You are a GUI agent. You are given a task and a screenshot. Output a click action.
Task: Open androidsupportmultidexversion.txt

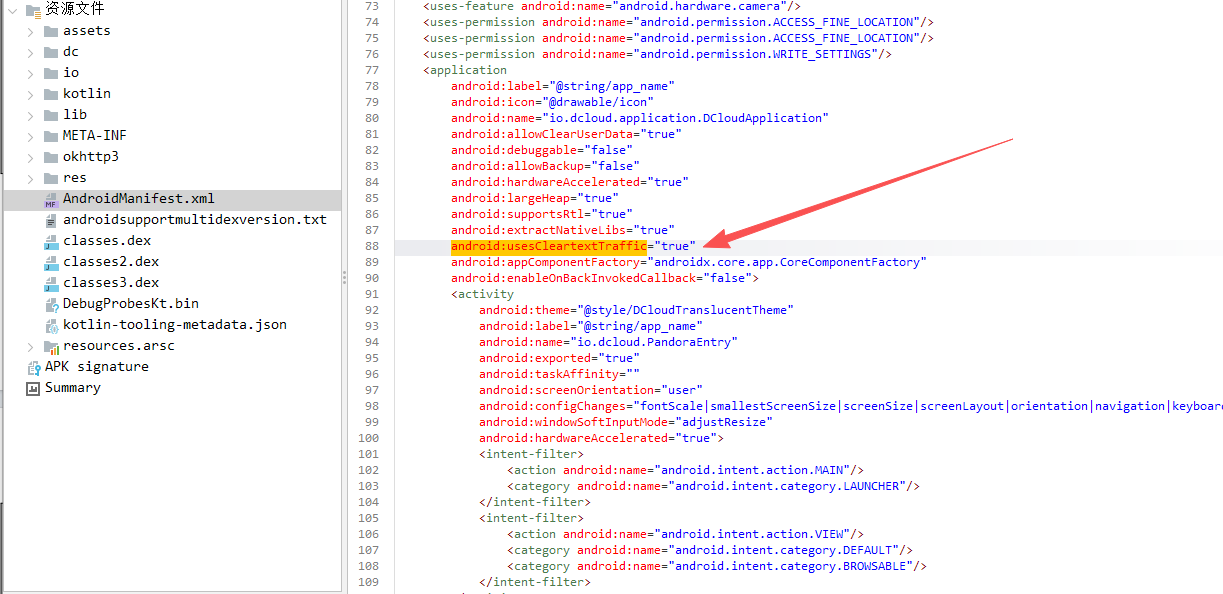tap(195, 220)
